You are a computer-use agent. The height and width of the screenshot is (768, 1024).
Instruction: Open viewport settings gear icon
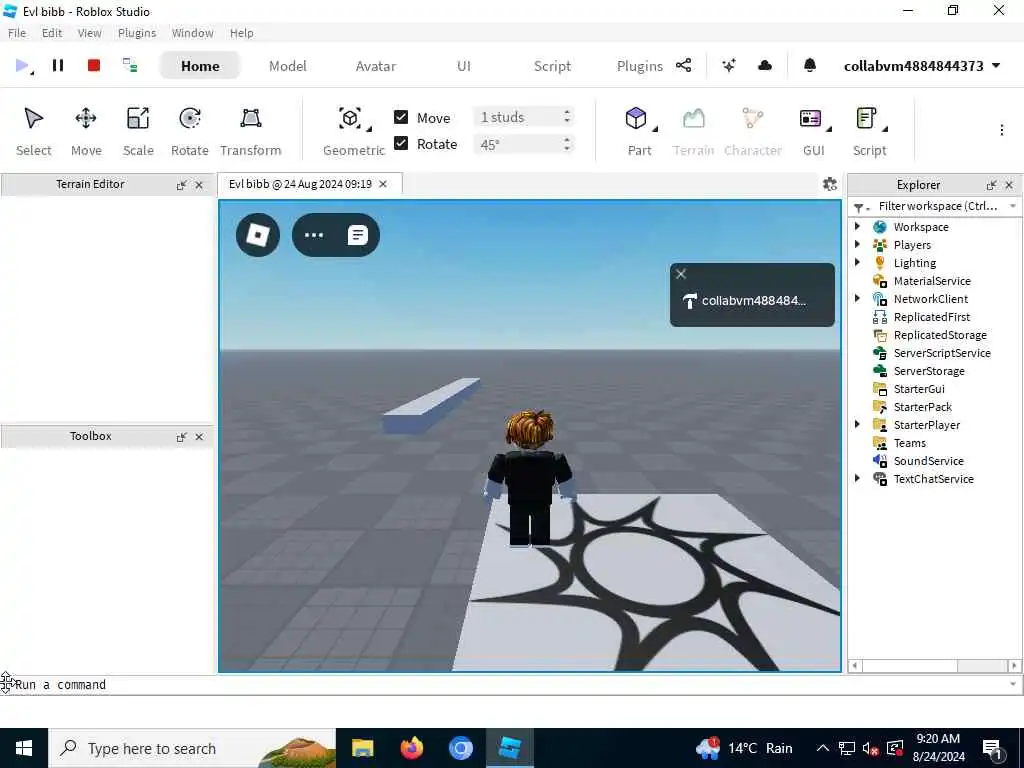[x=830, y=184]
